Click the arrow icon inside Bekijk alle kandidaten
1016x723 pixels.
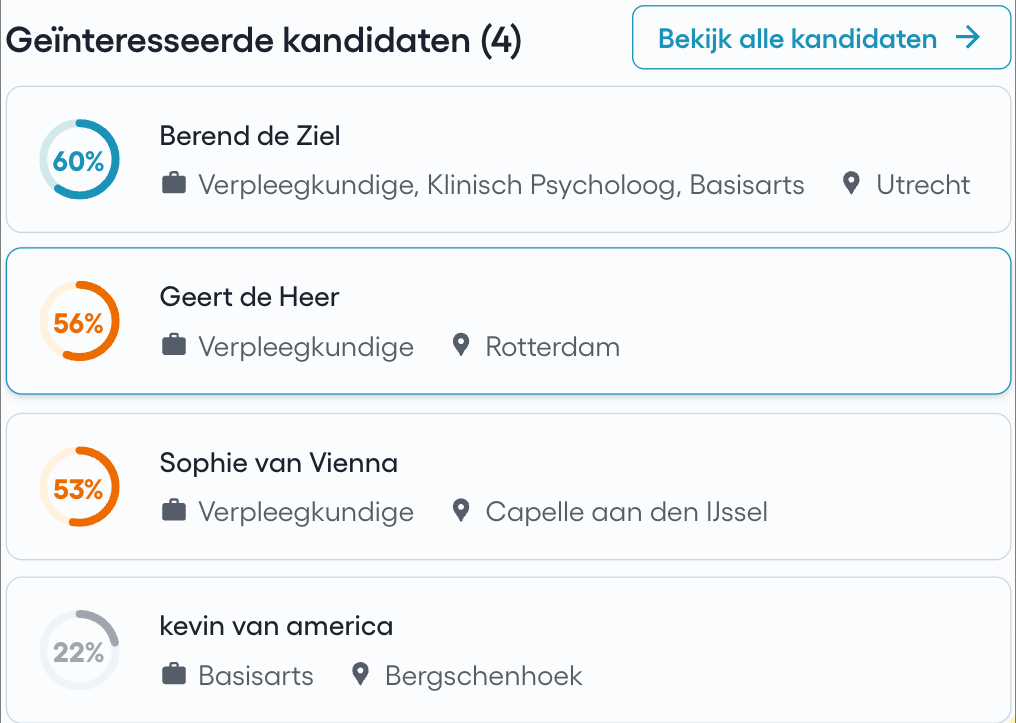pyautogui.click(x=967, y=37)
